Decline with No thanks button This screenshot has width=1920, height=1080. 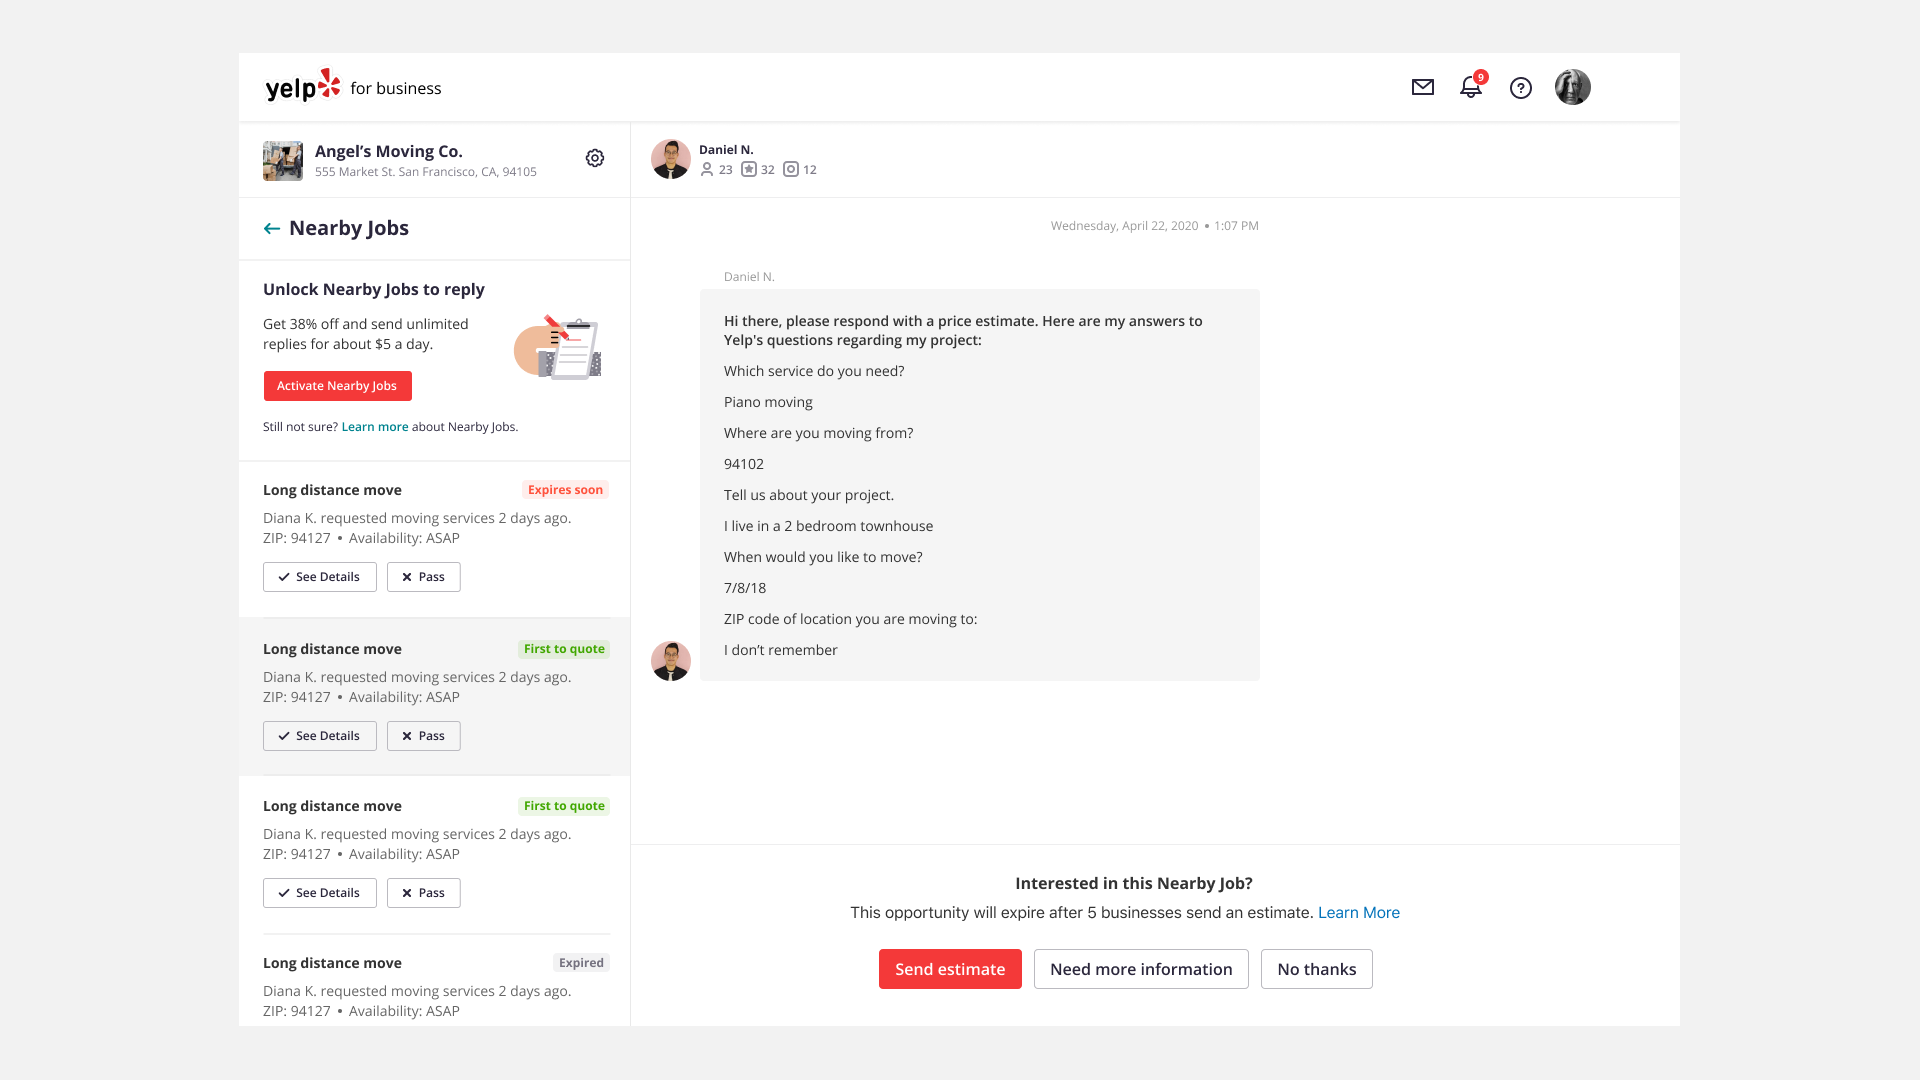pyautogui.click(x=1316, y=969)
